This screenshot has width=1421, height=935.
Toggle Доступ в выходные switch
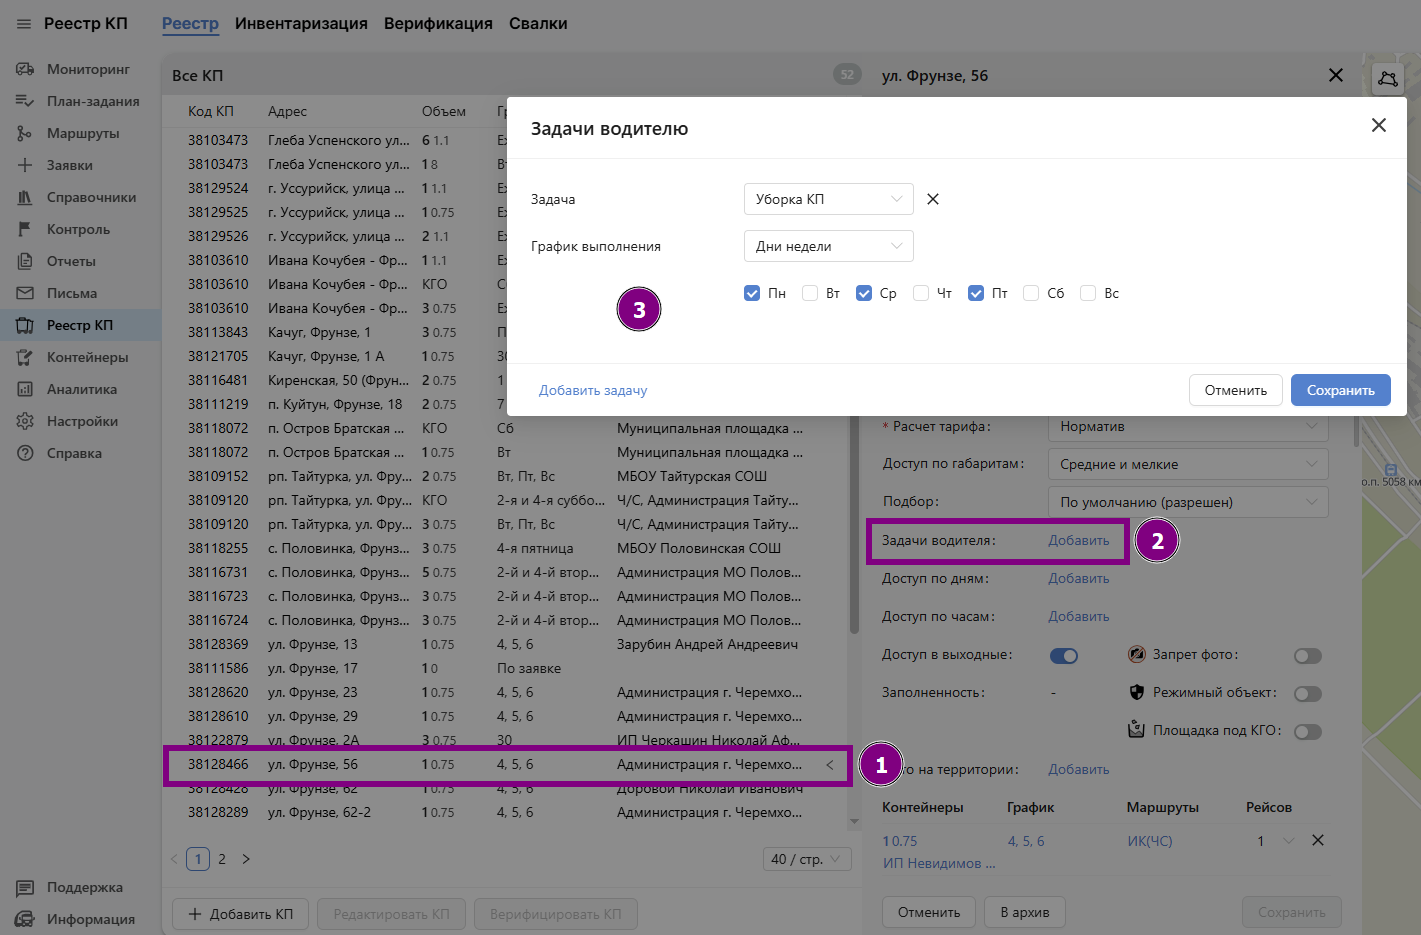tap(1064, 656)
